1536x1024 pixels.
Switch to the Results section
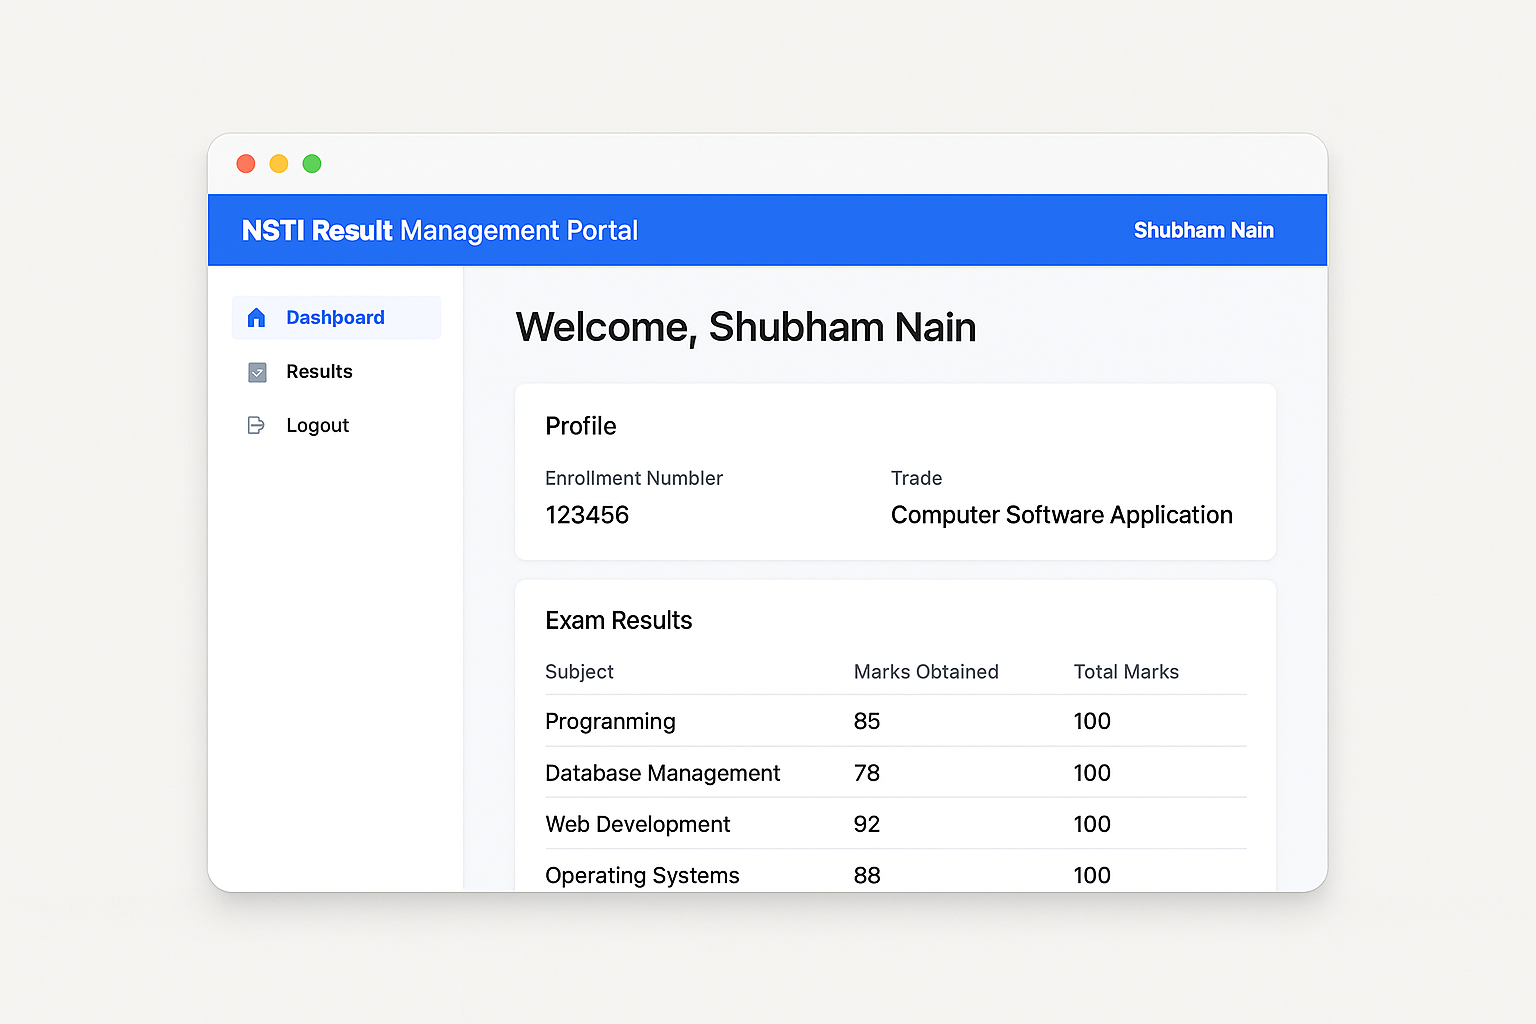click(319, 371)
